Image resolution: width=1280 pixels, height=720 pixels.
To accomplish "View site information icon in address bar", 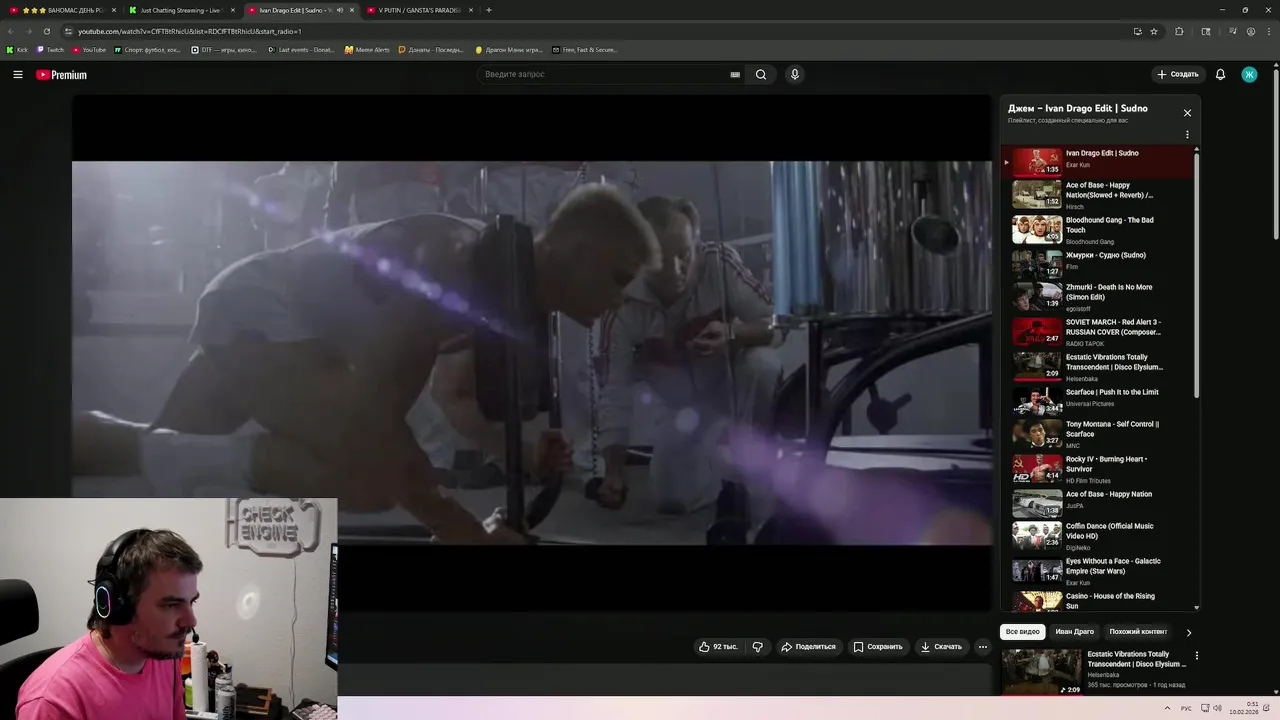I will click(x=68, y=31).
